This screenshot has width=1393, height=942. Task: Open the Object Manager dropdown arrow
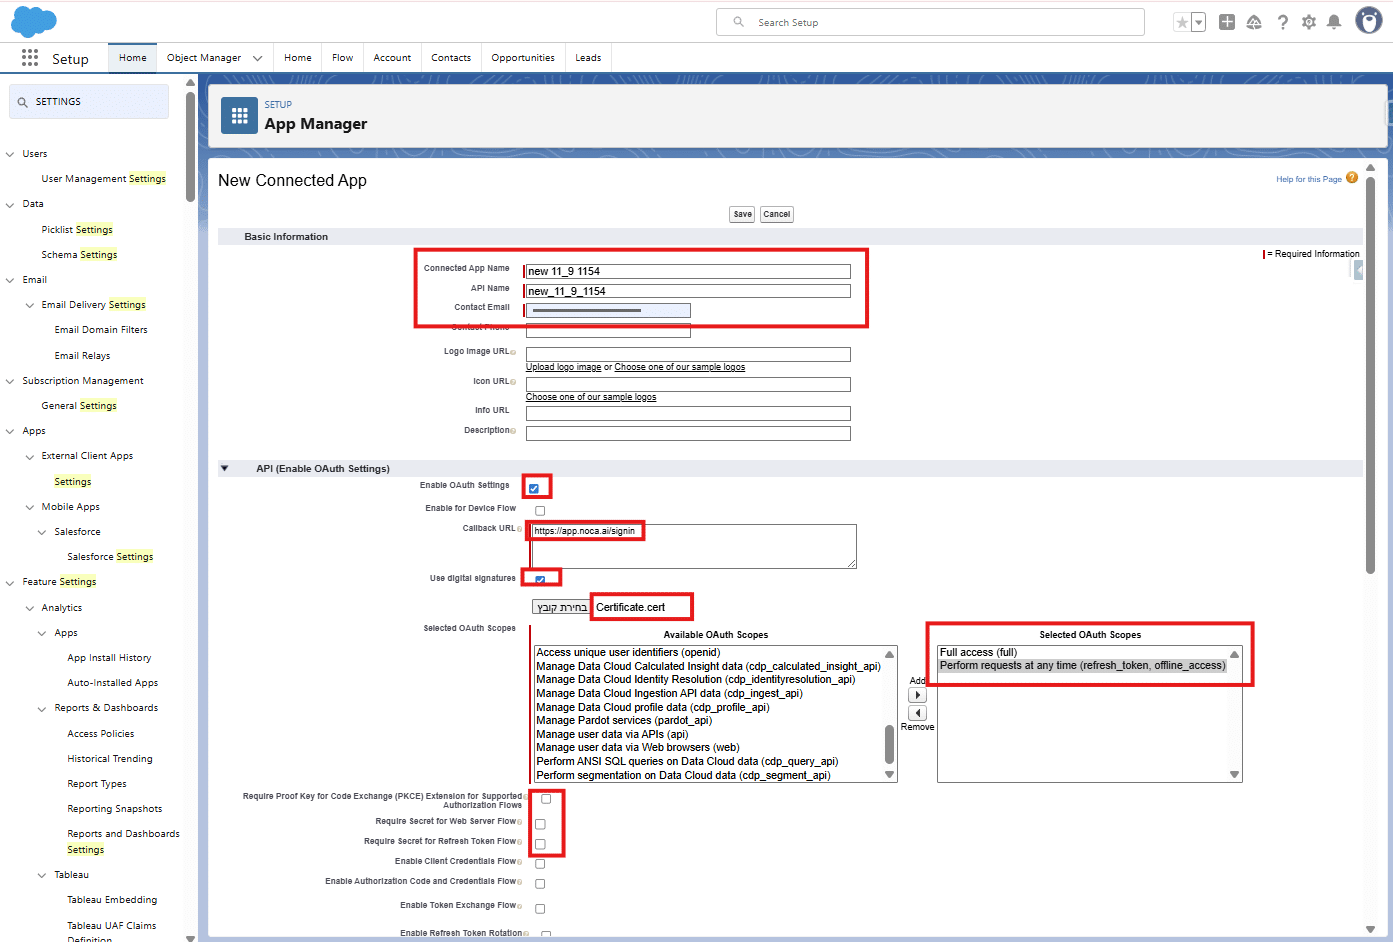coord(257,58)
